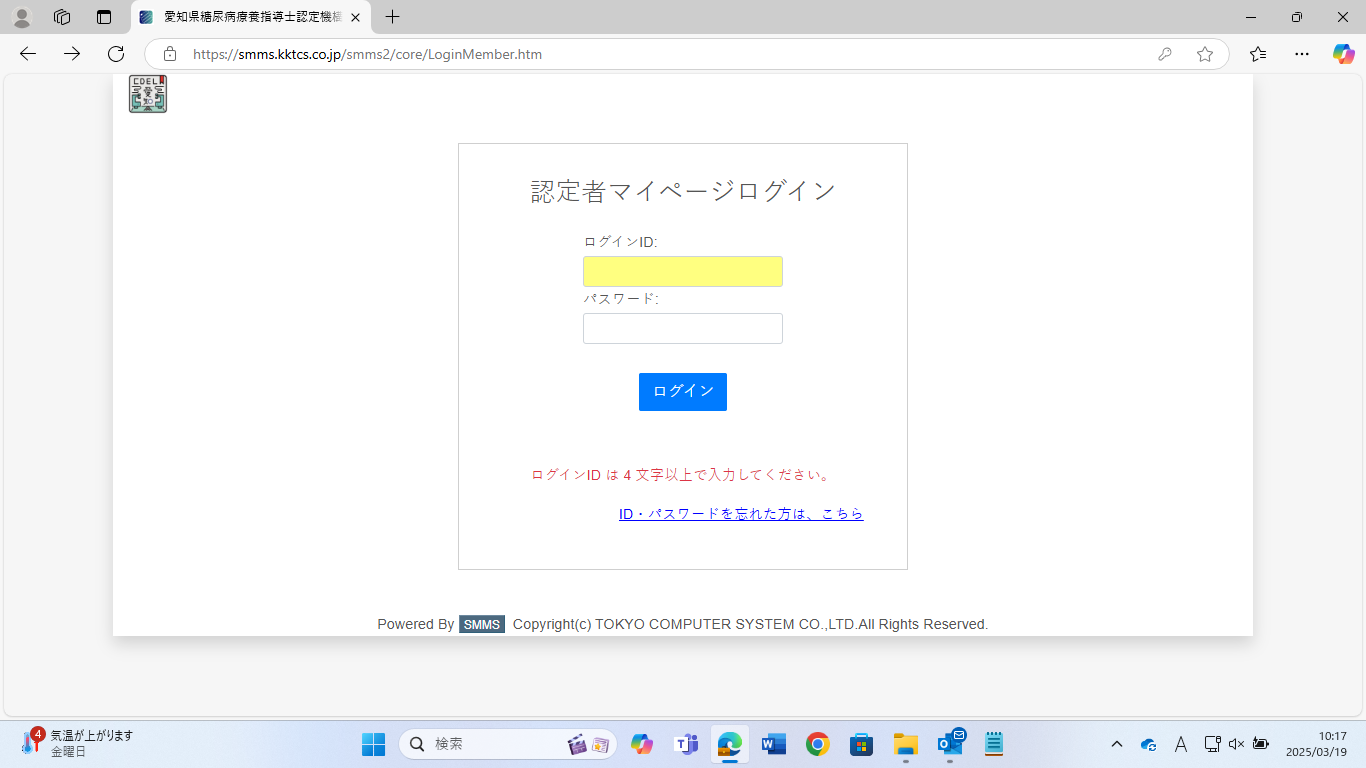Open browser Settings and more menu
The width and height of the screenshot is (1366, 768).
pyautogui.click(x=1301, y=54)
